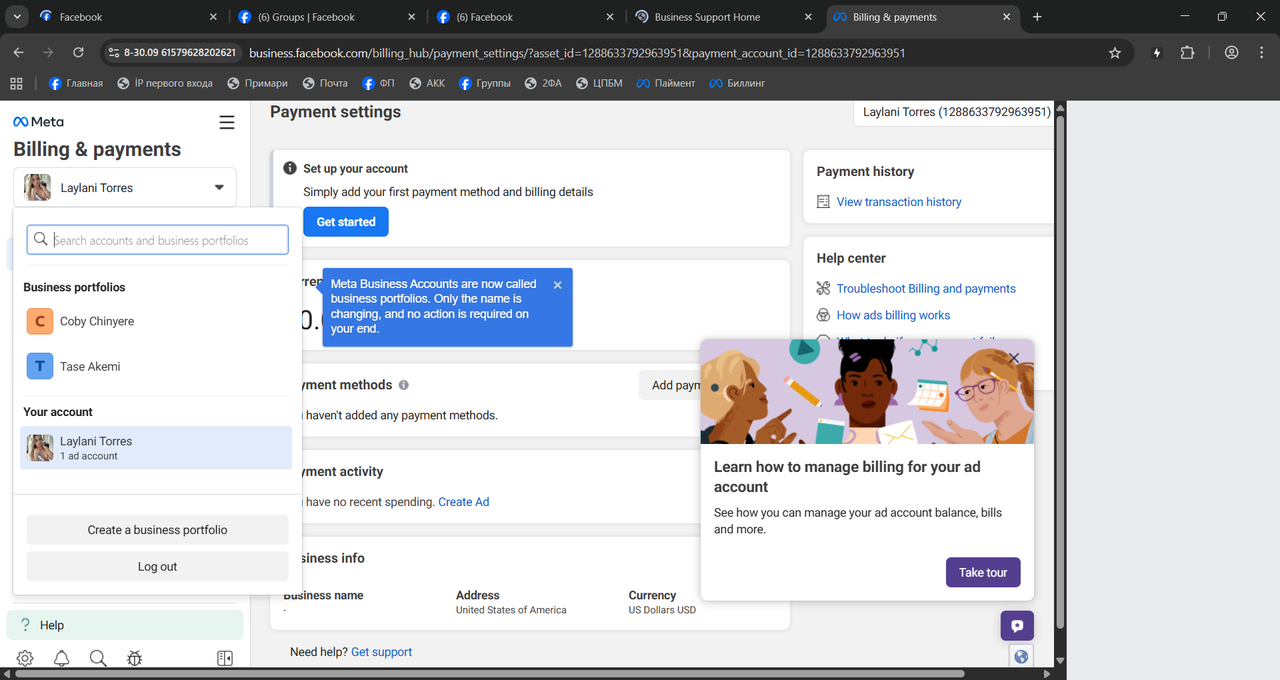Image resolution: width=1280 pixels, height=680 pixels.
Task: Open the lightning bolt extension icon
Action: (x=1158, y=53)
